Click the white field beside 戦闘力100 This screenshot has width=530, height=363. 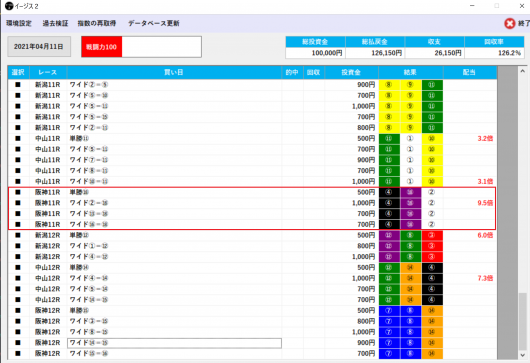162,47
